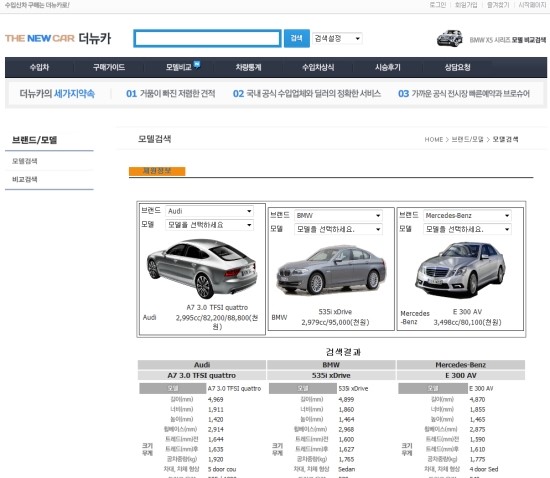Image resolution: width=550 pixels, height=478 pixels.
Task: Open the 수입차상식 menu
Action: 318,67
